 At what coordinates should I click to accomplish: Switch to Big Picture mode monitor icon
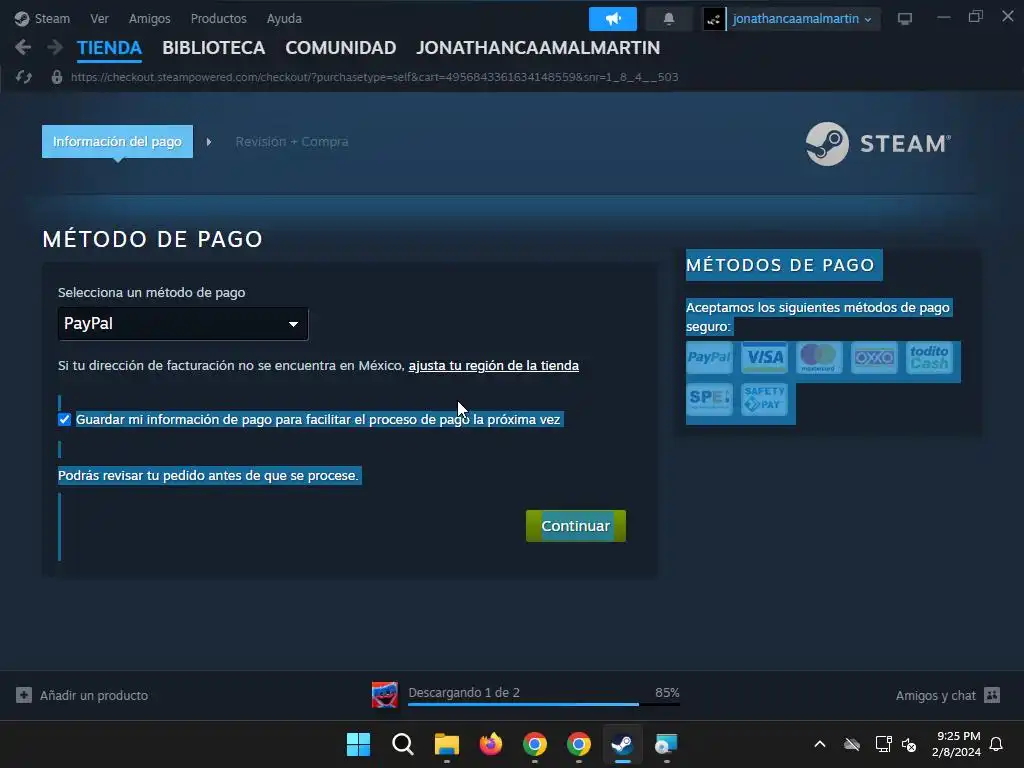(x=904, y=18)
